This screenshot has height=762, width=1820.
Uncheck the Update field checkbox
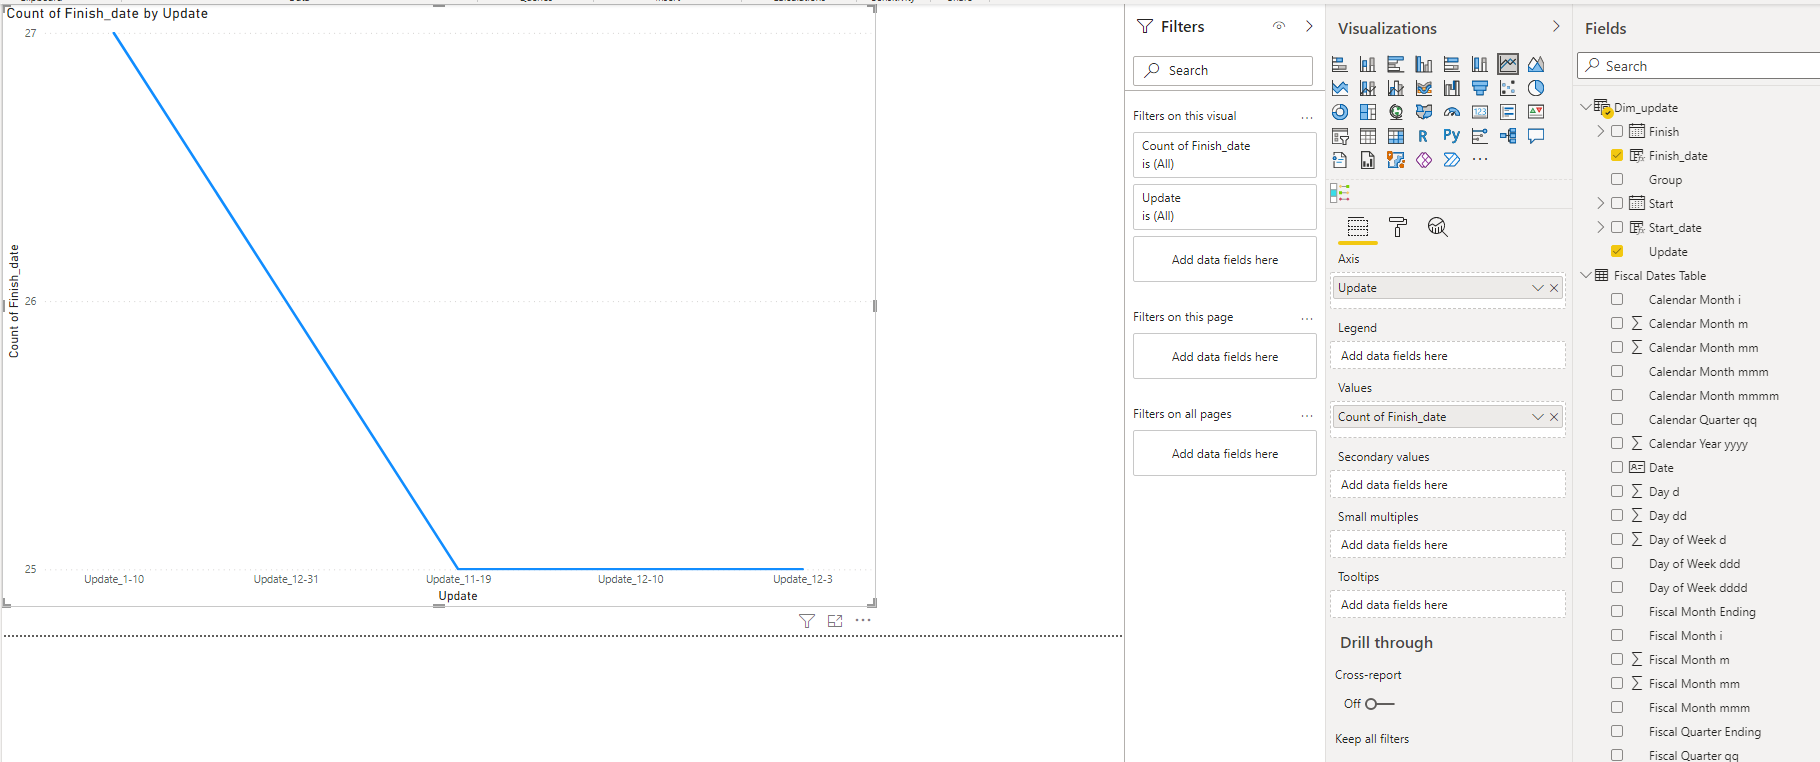1617,251
